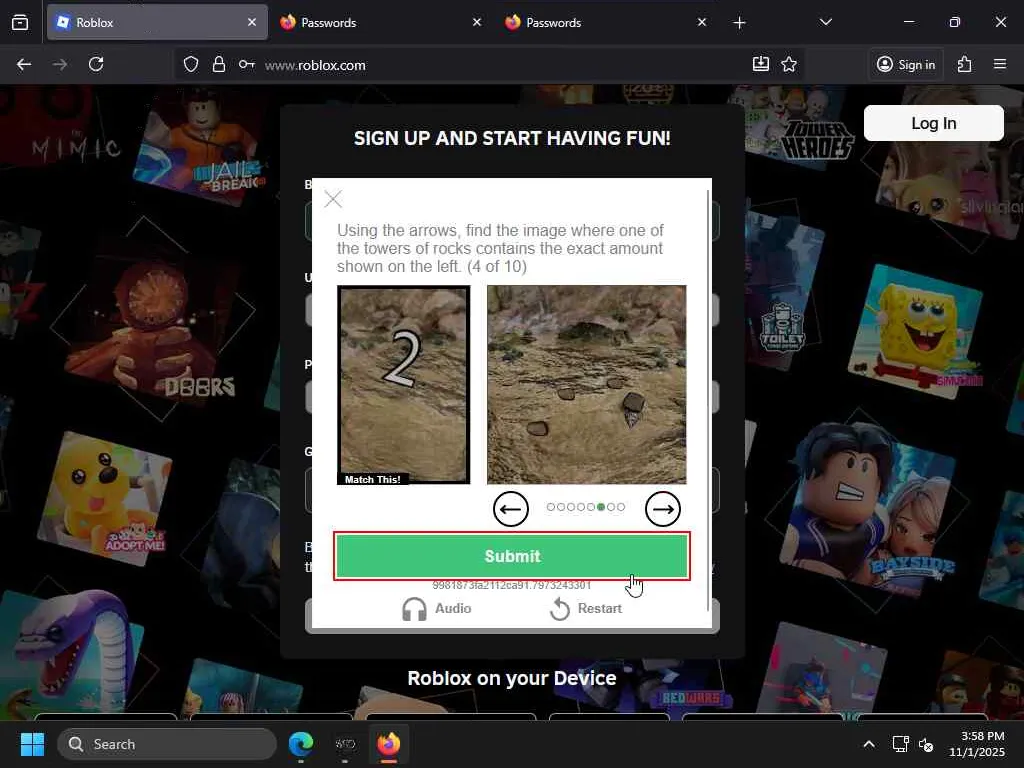Click the captcha dialog vertical scrollbar

click(709, 400)
